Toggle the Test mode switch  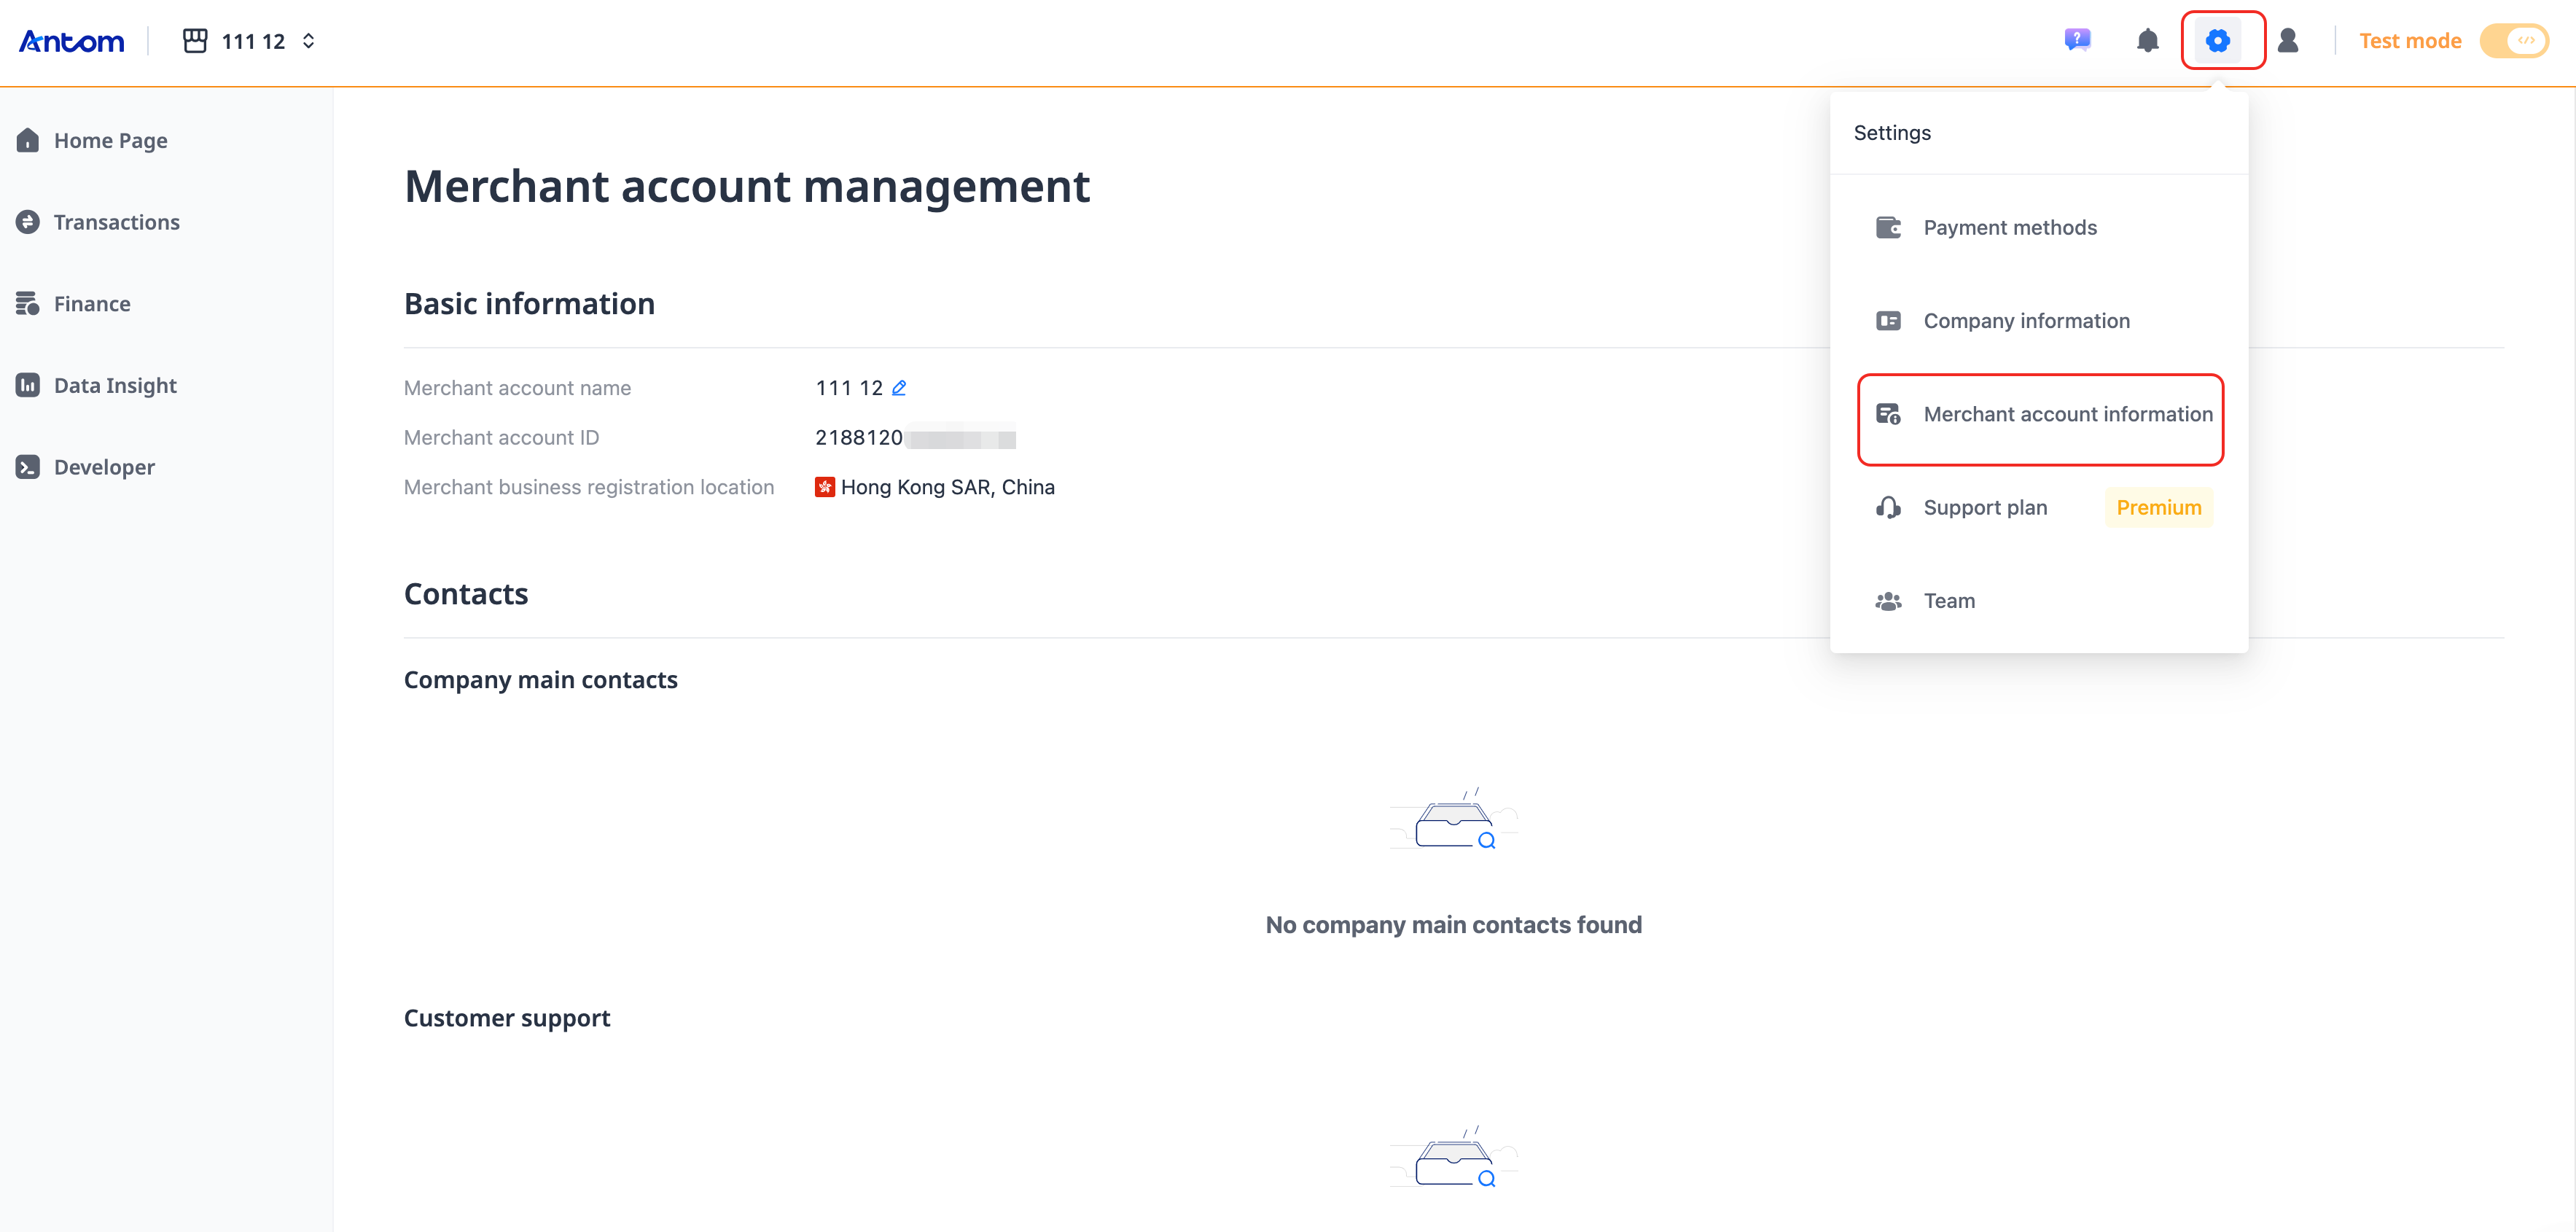coord(2514,41)
